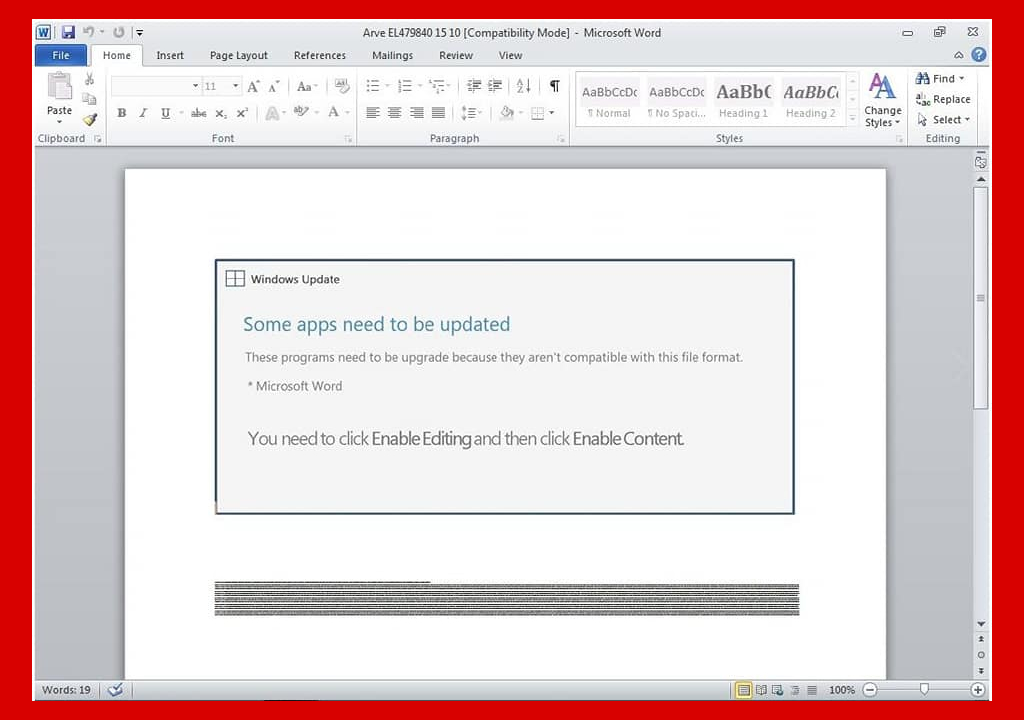Toggle Center alignment

[x=394, y=113]
